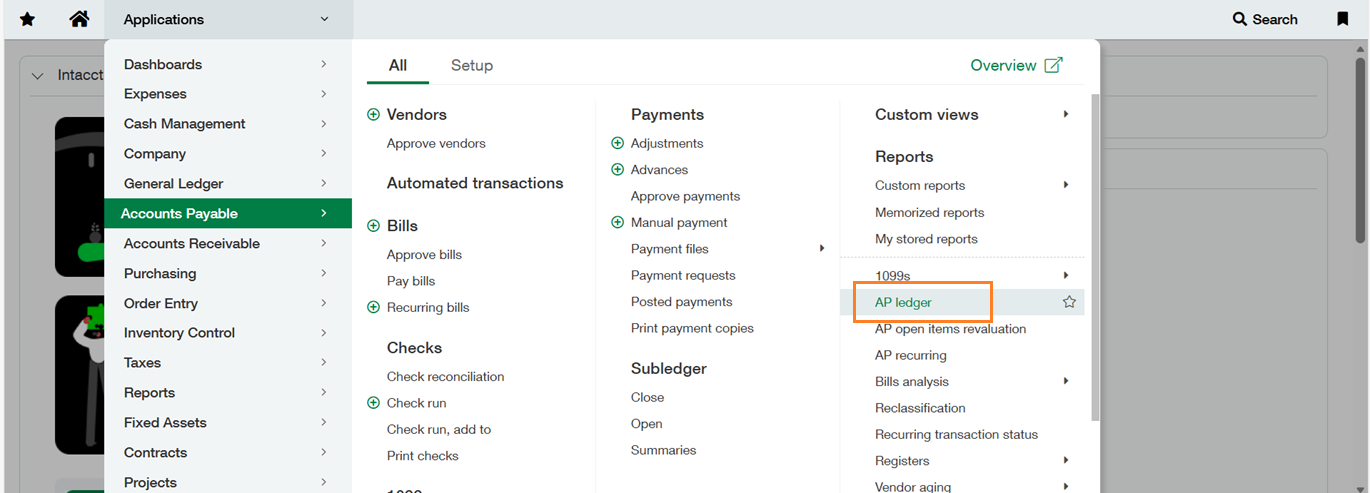Click the plus icon next to Vendors
The image size is (1370, 493).
point(374,115)
